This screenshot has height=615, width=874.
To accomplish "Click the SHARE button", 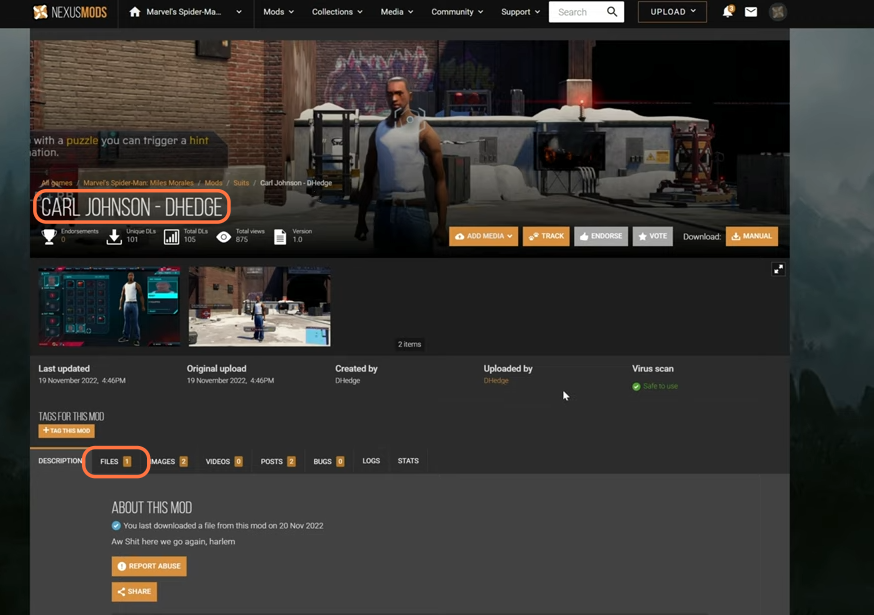I will pos(134,592).
